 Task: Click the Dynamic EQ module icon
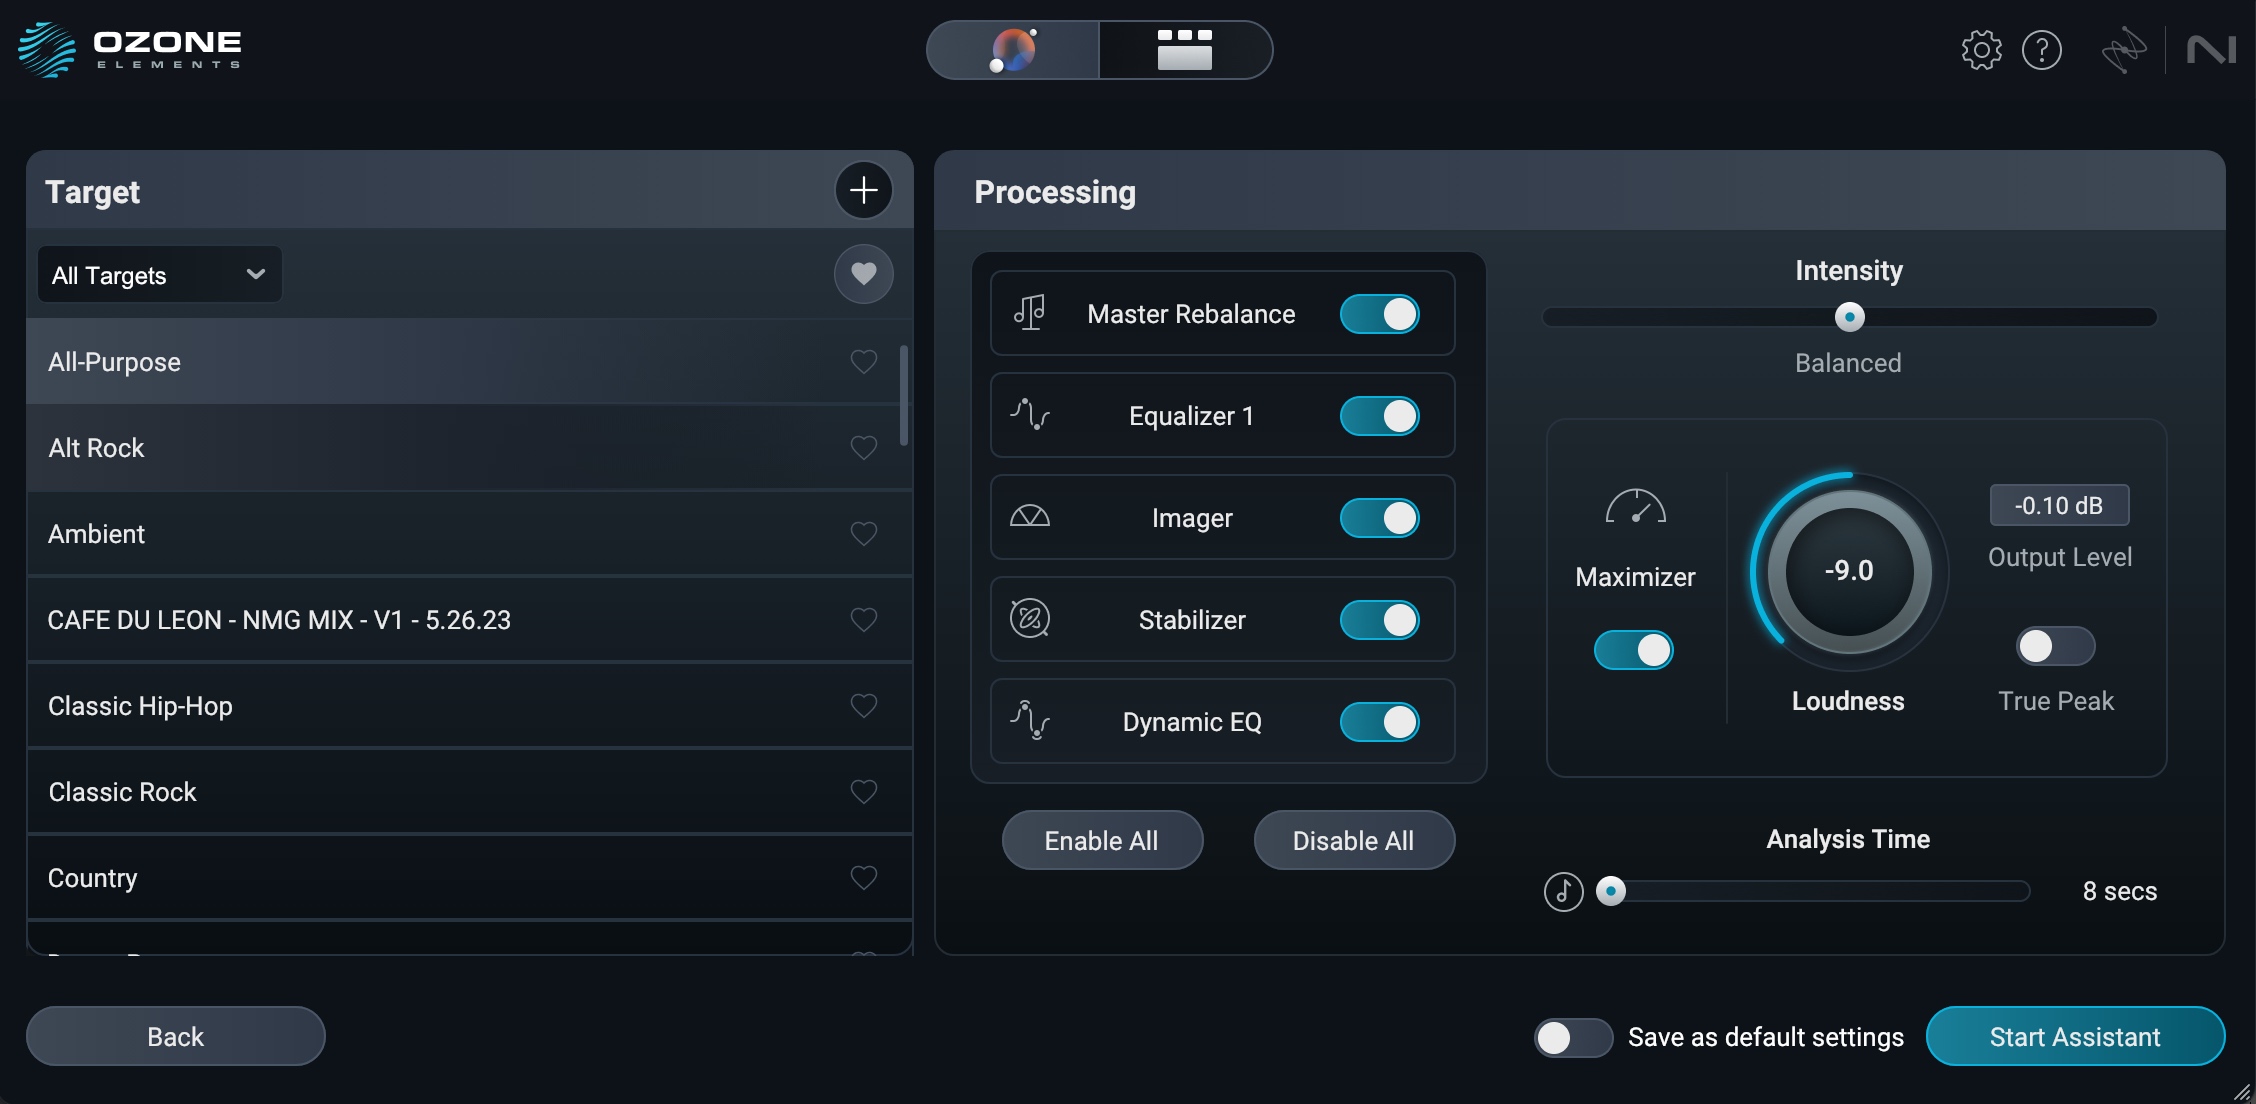1030,721
